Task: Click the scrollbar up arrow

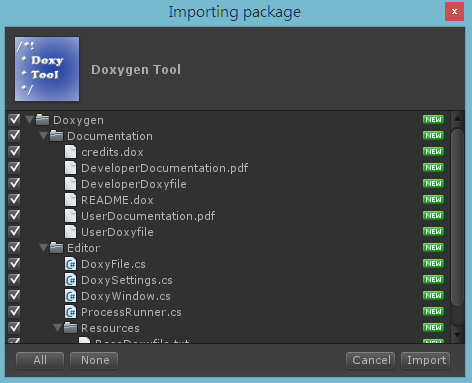Action: pos(458,119)
